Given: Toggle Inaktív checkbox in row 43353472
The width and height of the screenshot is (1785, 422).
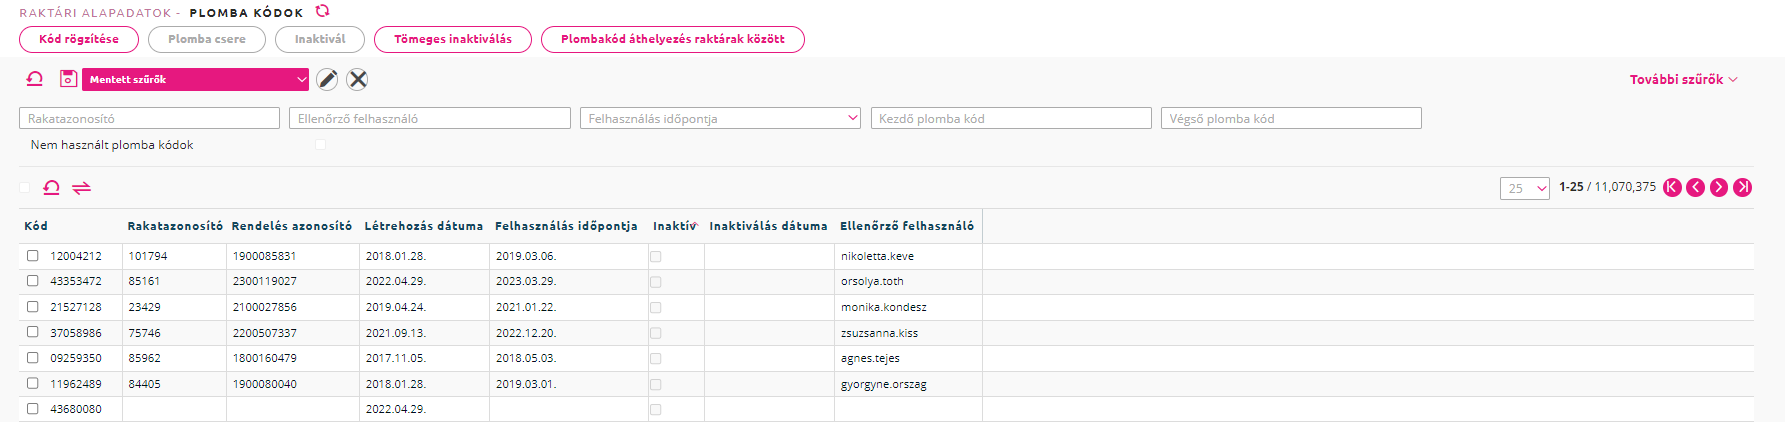Looking at the screenshot, I should tap(656, 282).
